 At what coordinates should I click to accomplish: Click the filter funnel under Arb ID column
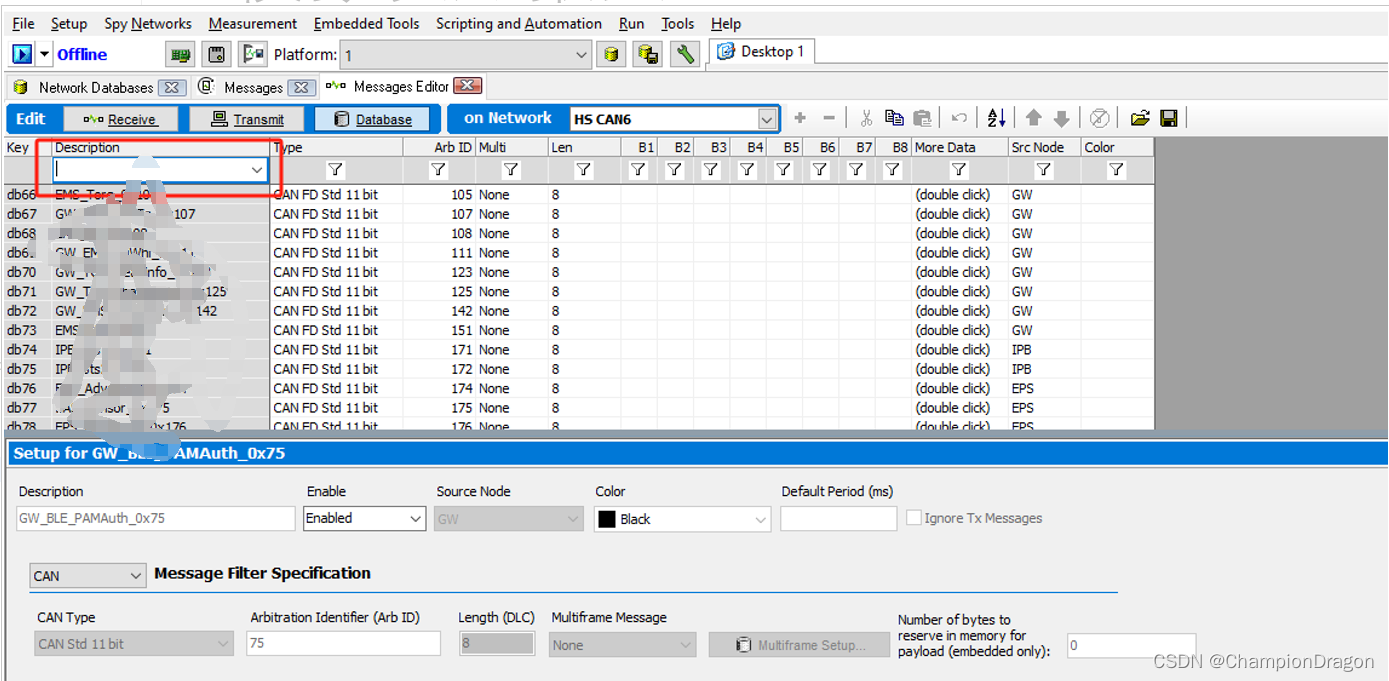pyautogui.click(x=438, y=170)
